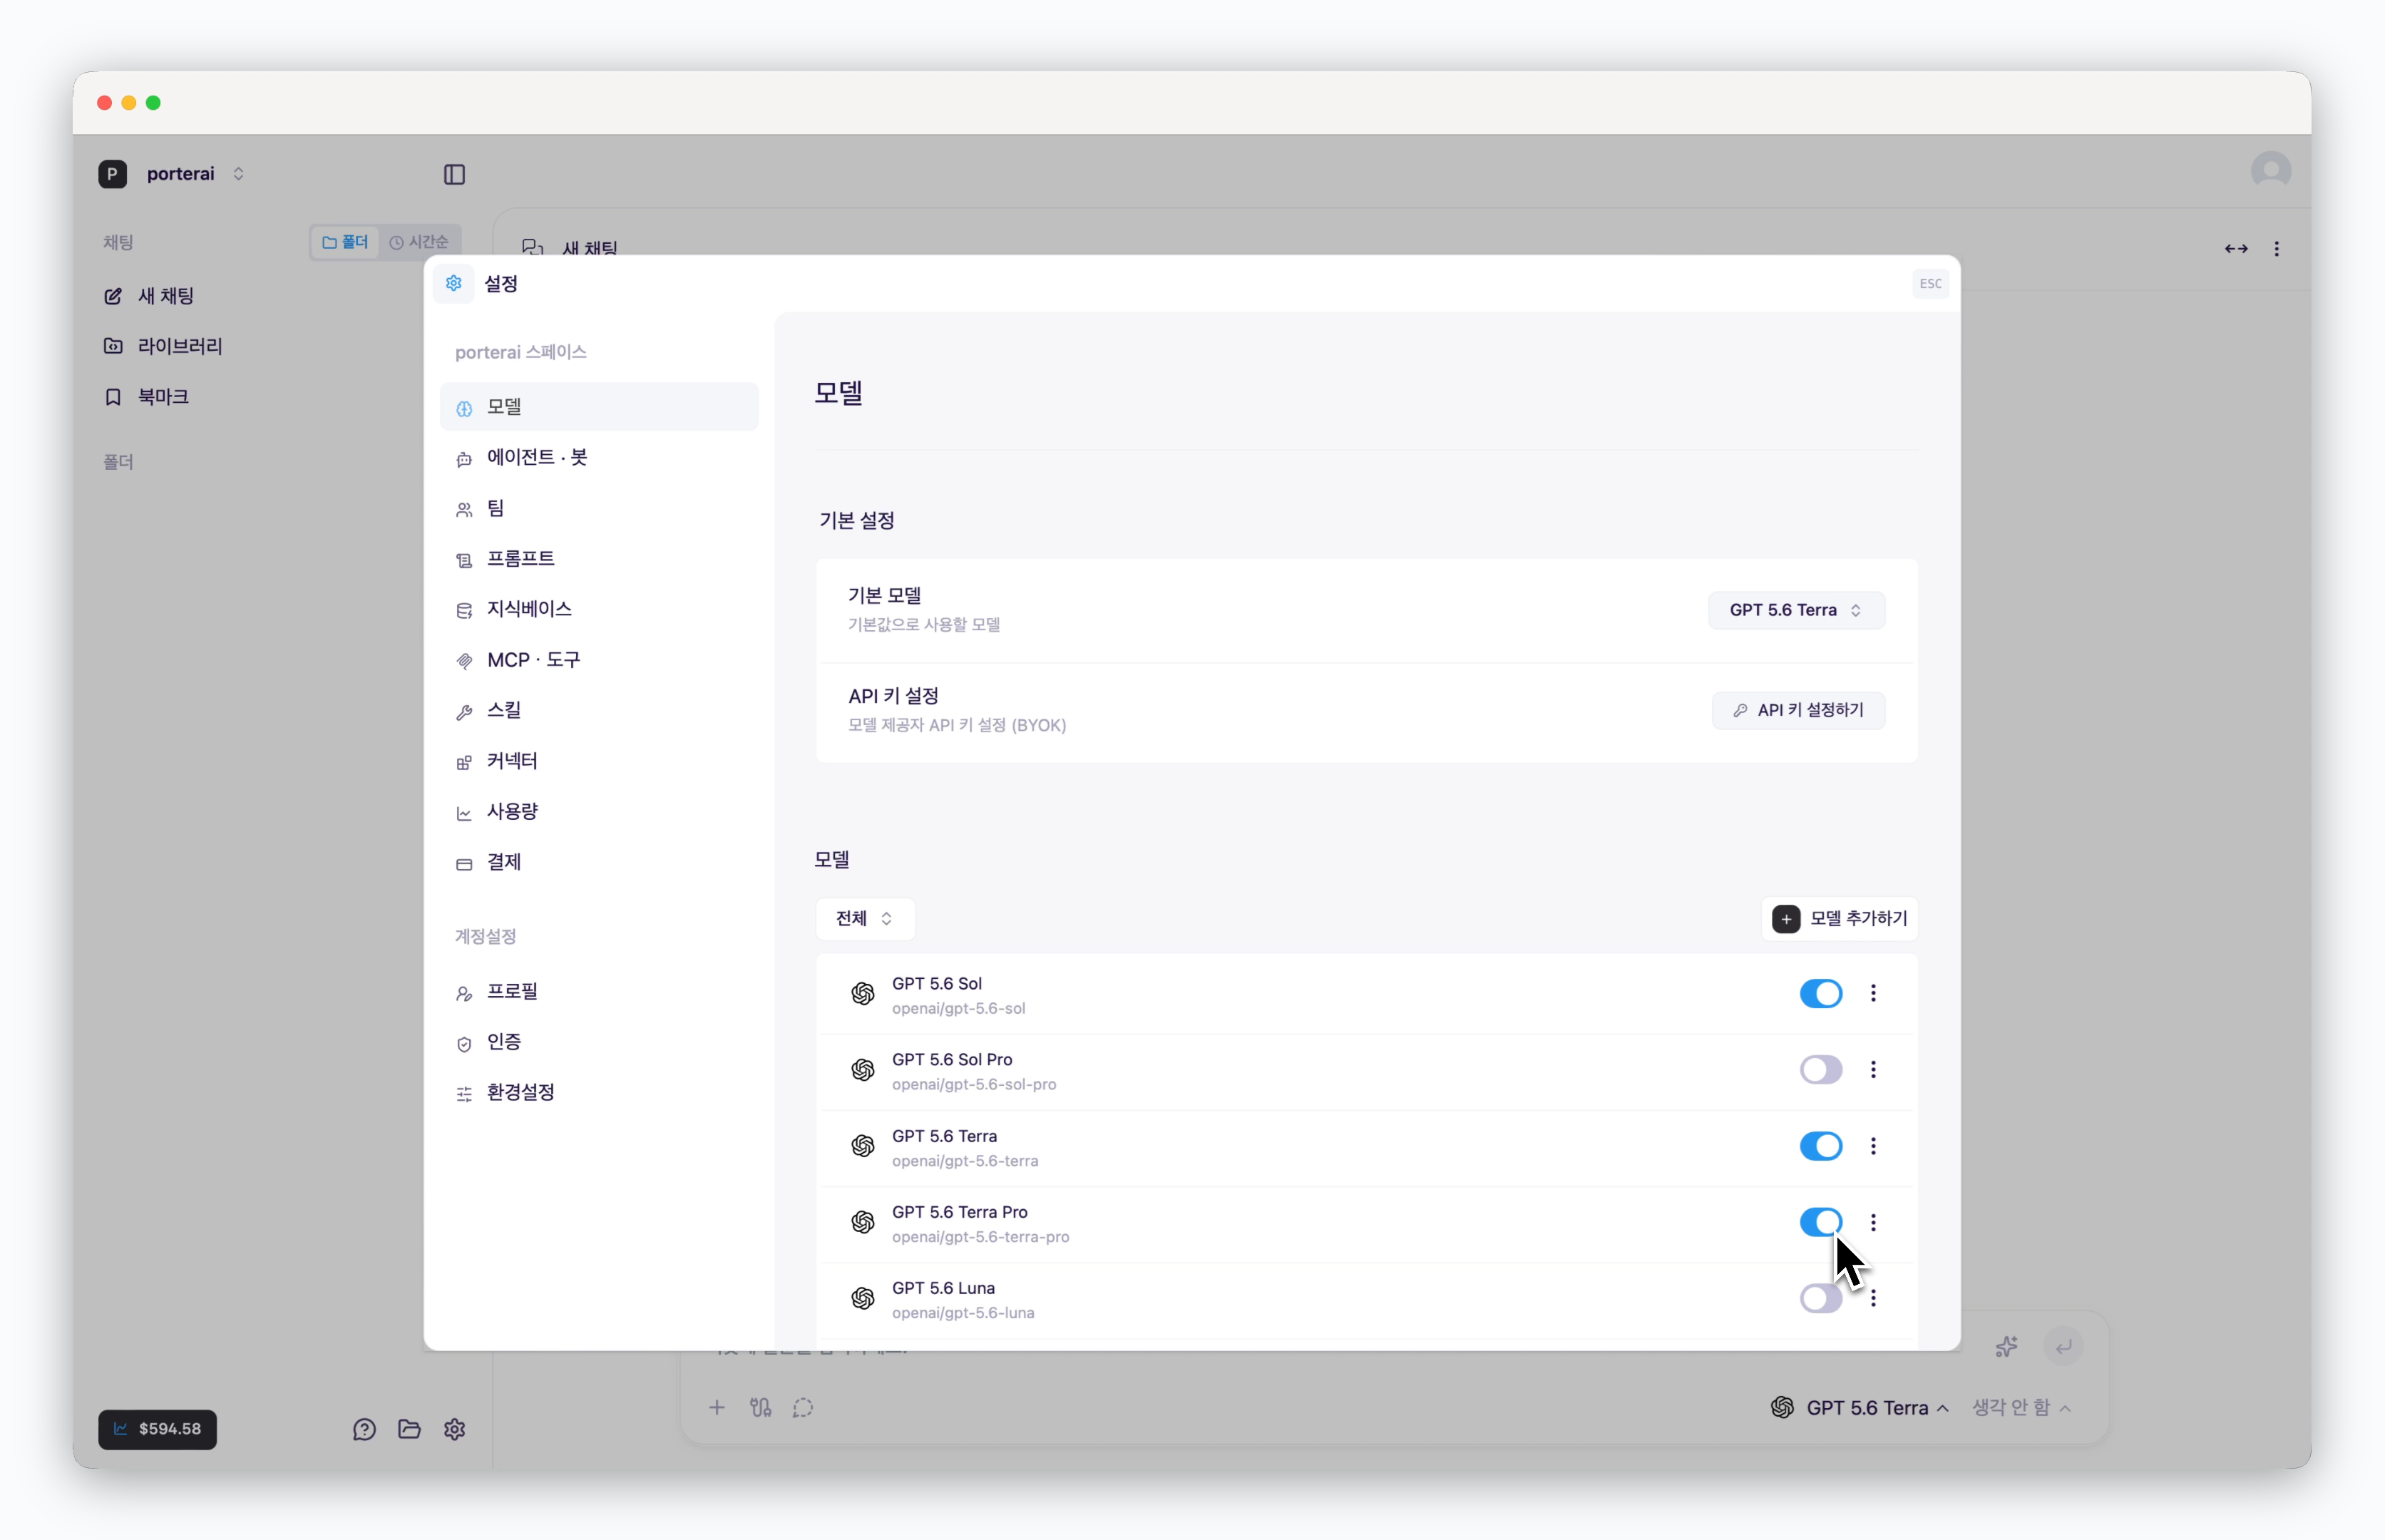This screenshot has height=1540, width=2385.
Task: Click the dashed chat bubble icon in composer
Action: [x=803, y=1408]
